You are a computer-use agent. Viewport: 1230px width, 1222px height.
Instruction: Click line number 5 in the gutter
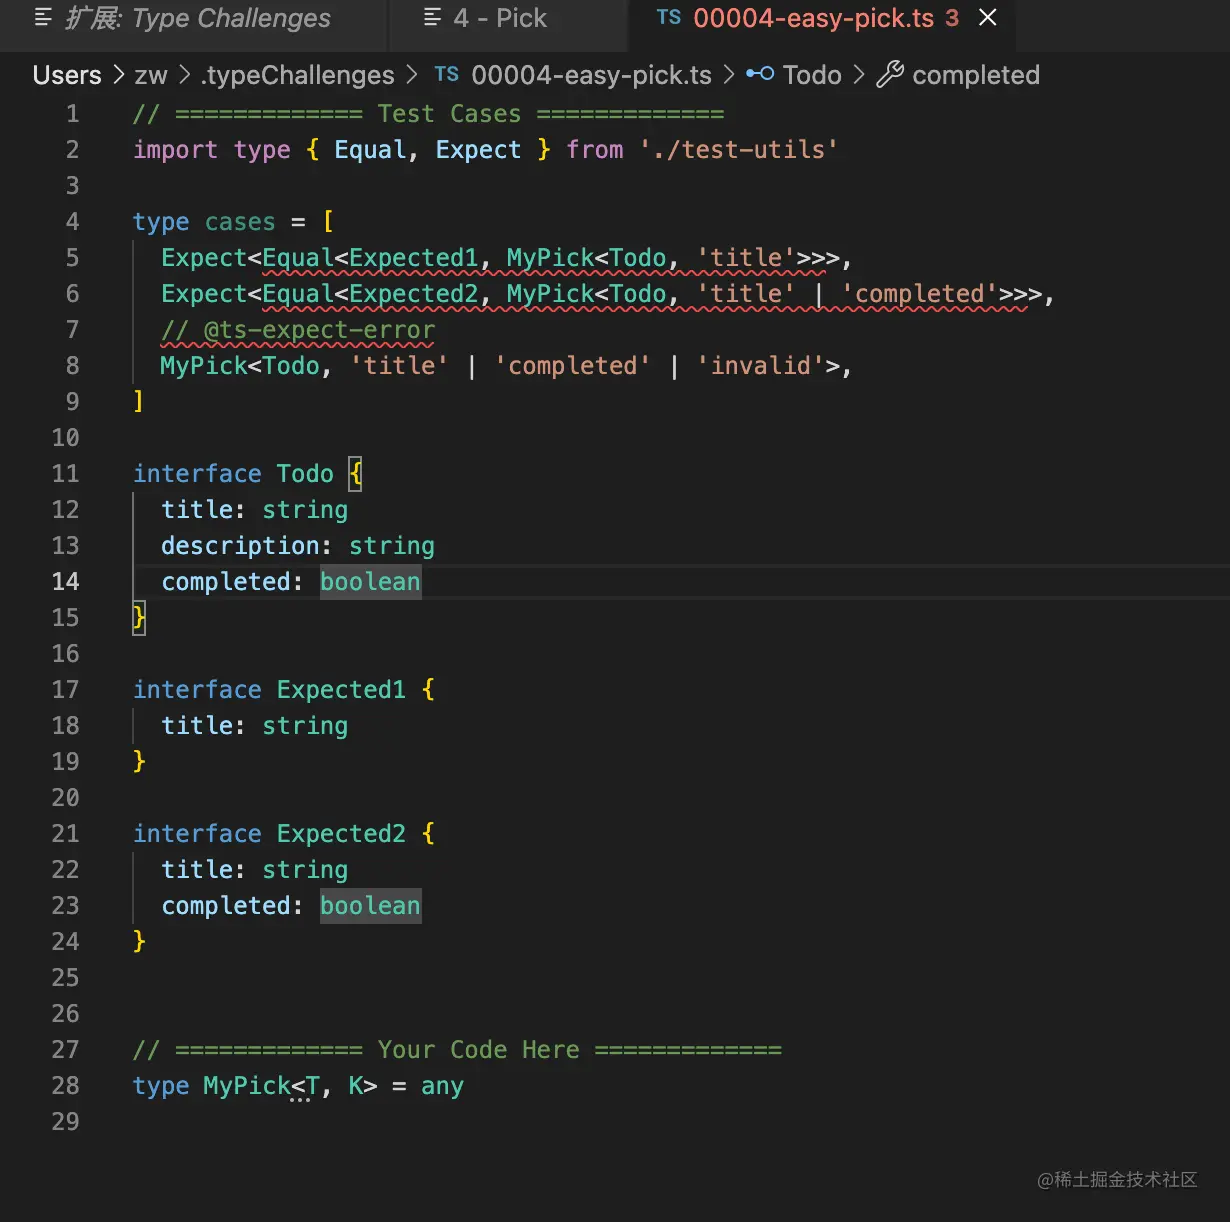[x=72, y=257]
